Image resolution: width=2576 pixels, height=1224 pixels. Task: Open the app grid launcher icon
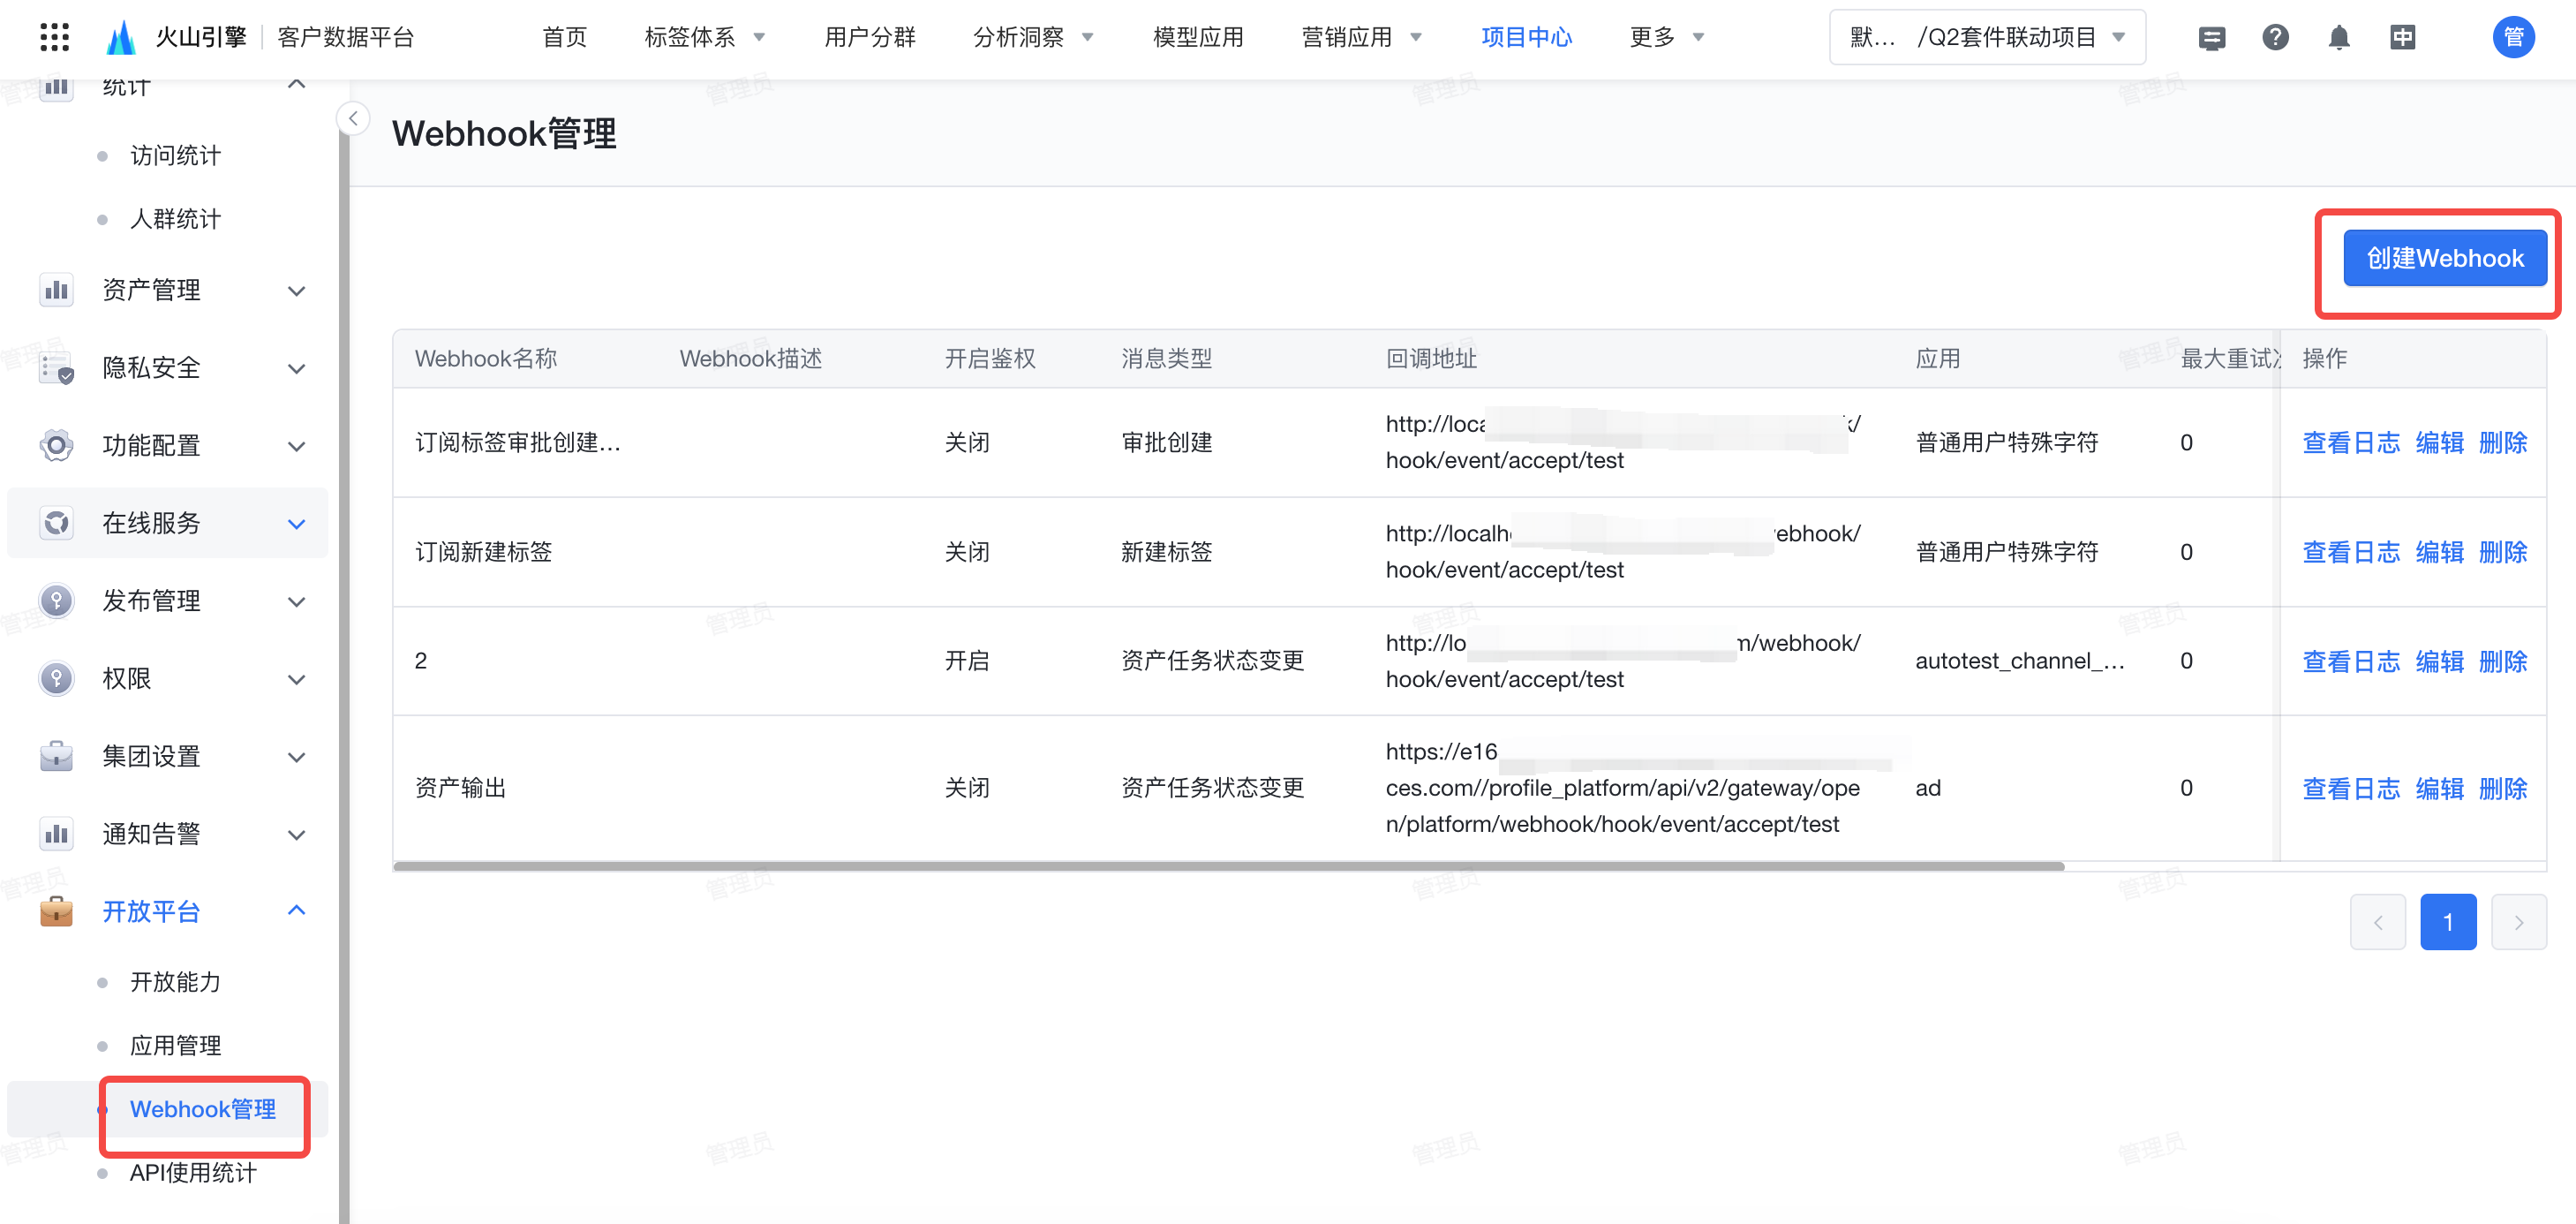[55, 37]
